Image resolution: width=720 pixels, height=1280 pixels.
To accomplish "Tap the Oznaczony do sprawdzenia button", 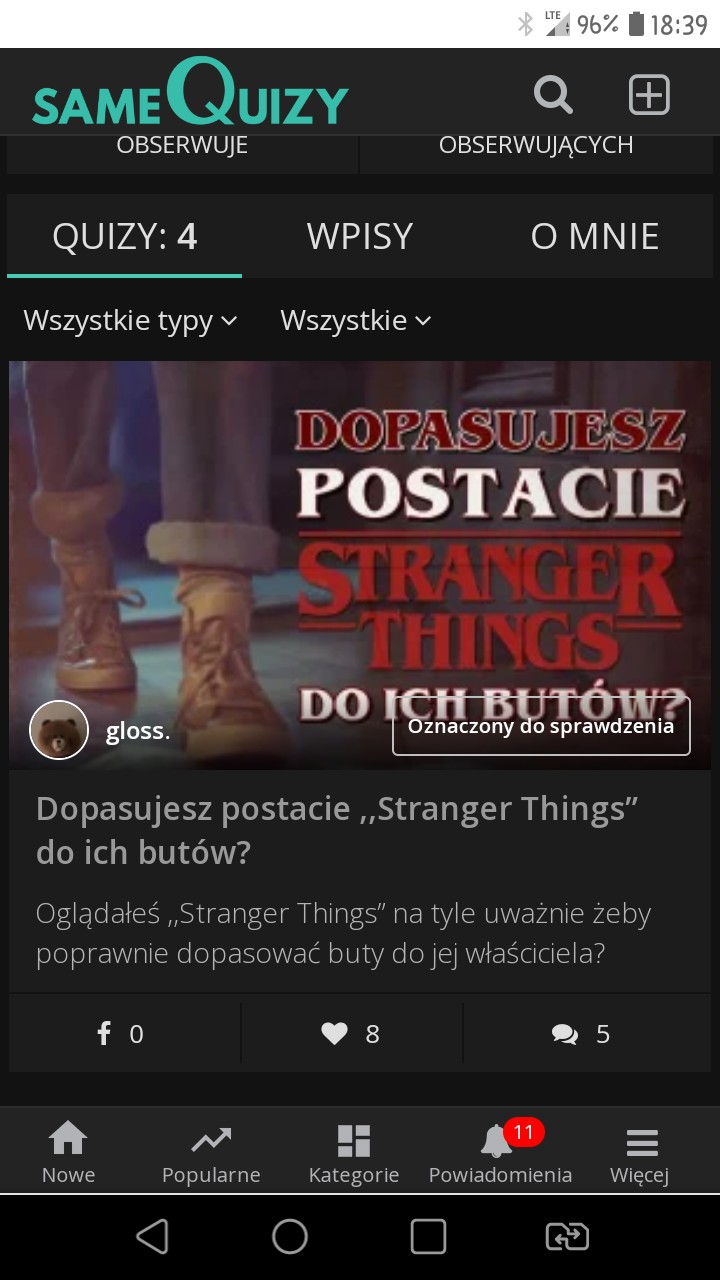I will pos(541,726).
